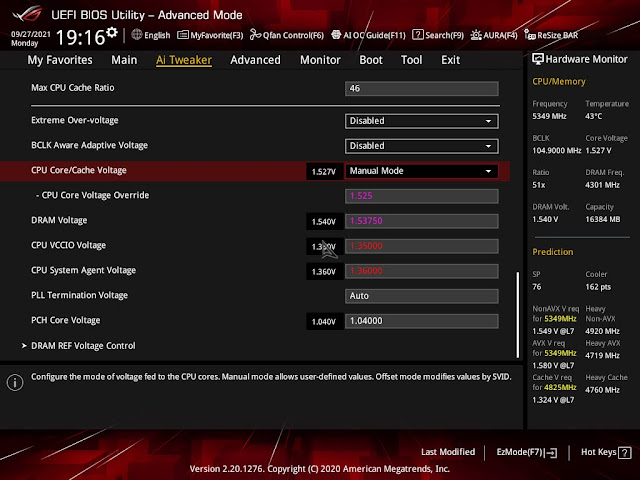640x480 pixels.
Task: Click the Hot Keys question mark icon
Action: [x=624, y=452]
